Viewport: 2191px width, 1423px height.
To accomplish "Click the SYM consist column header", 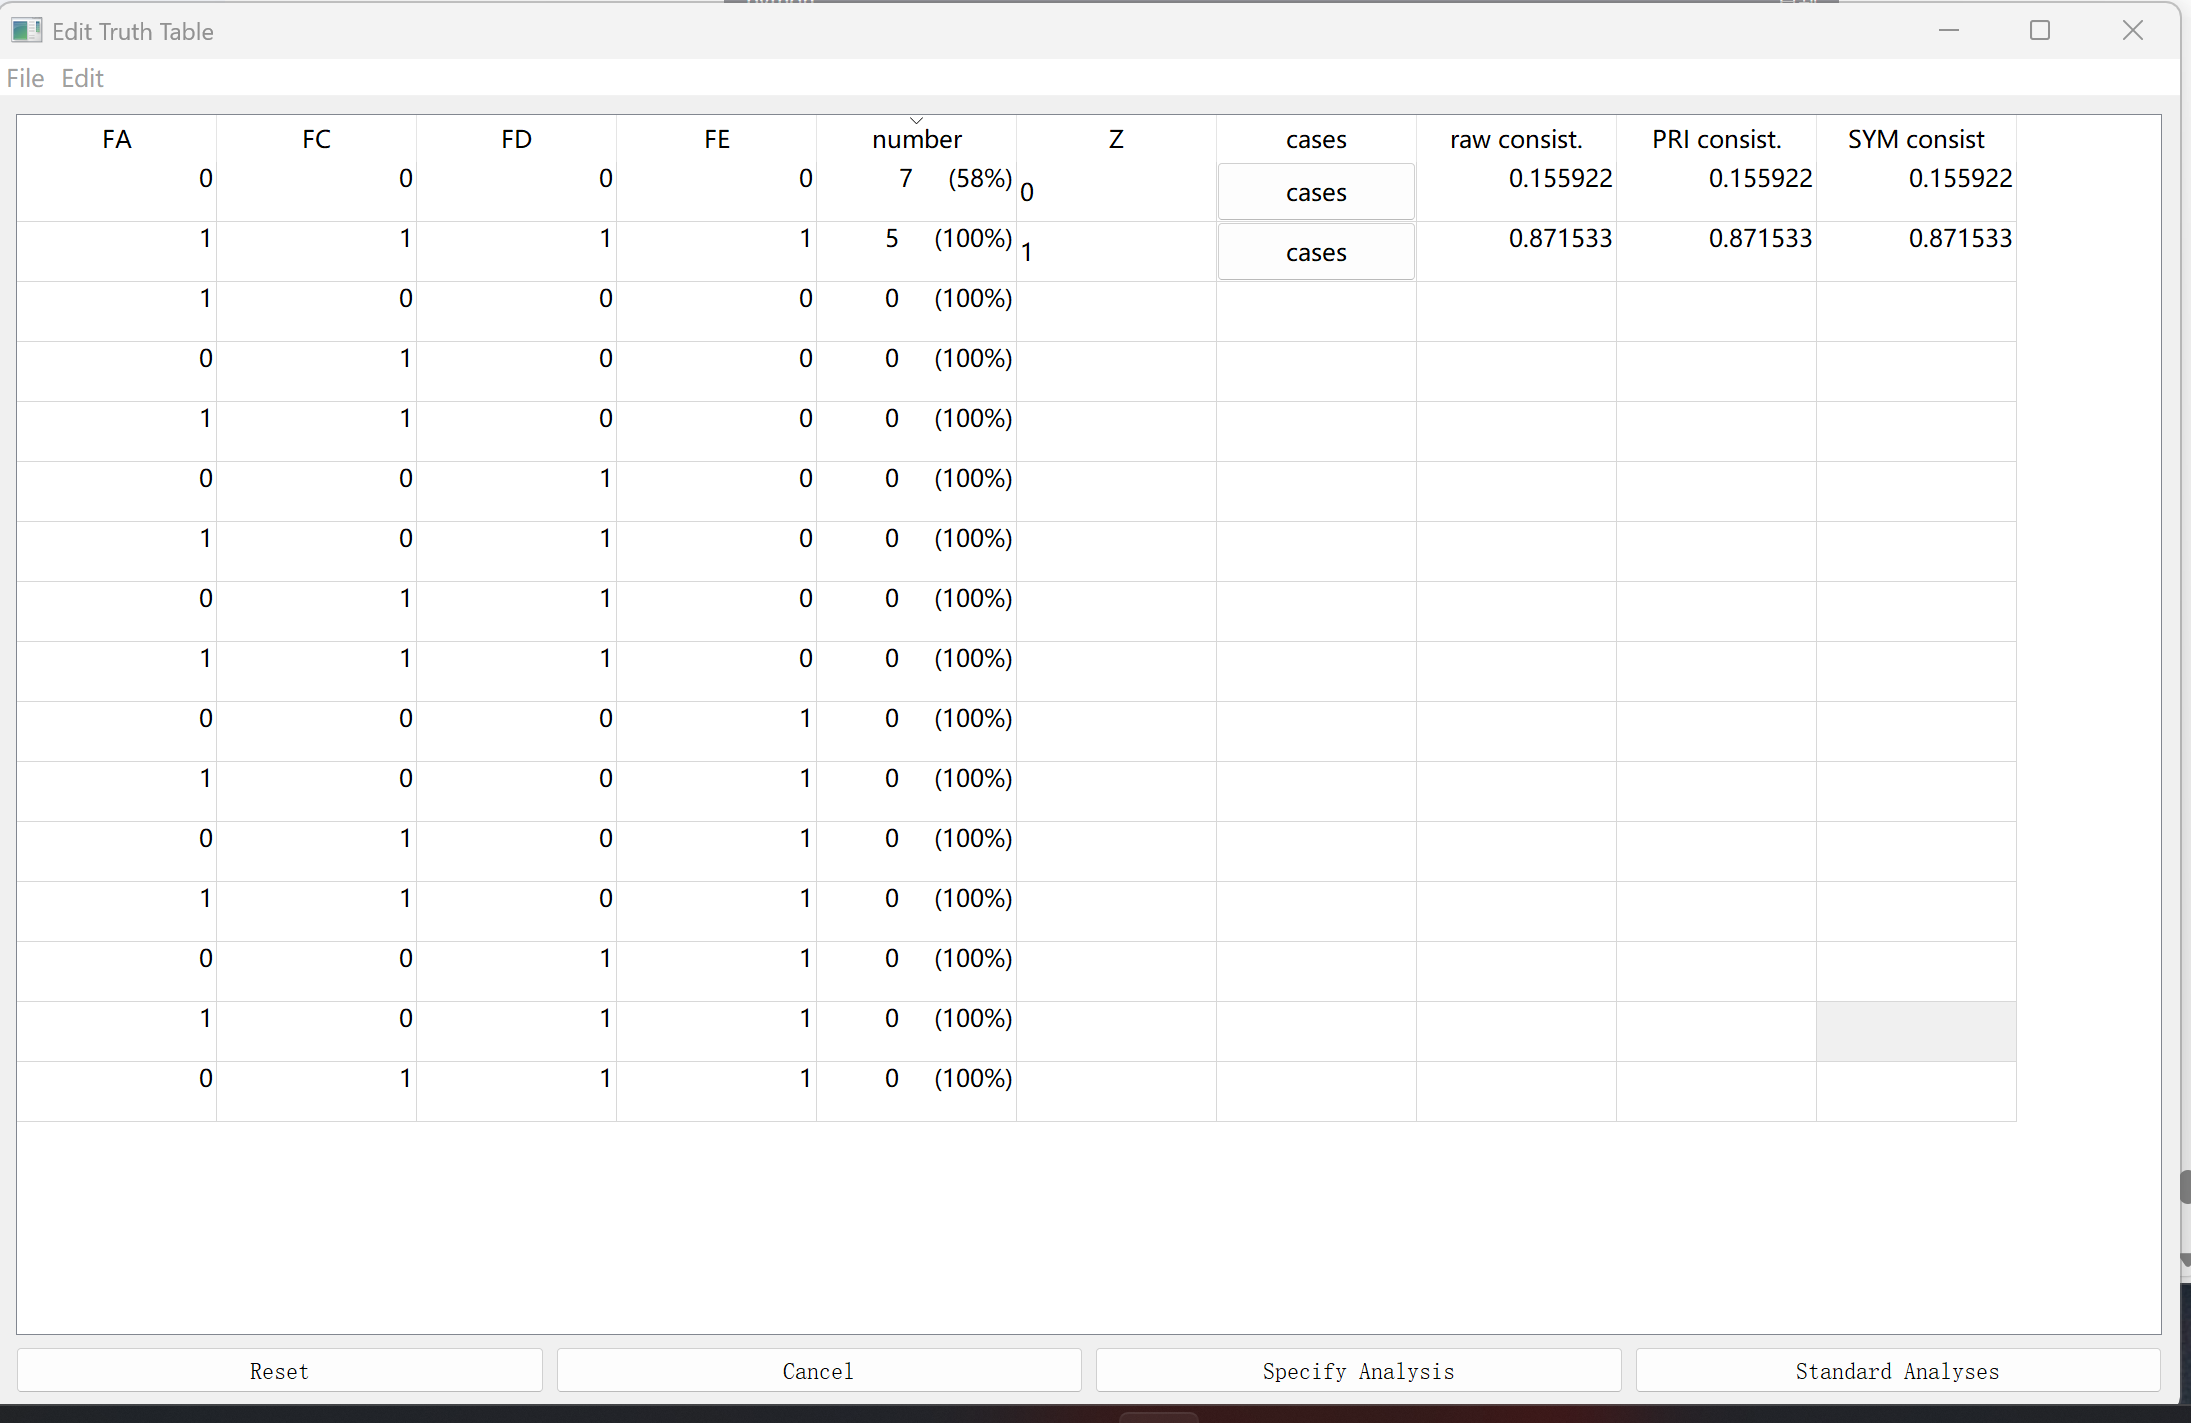I will click(1915, 140).
